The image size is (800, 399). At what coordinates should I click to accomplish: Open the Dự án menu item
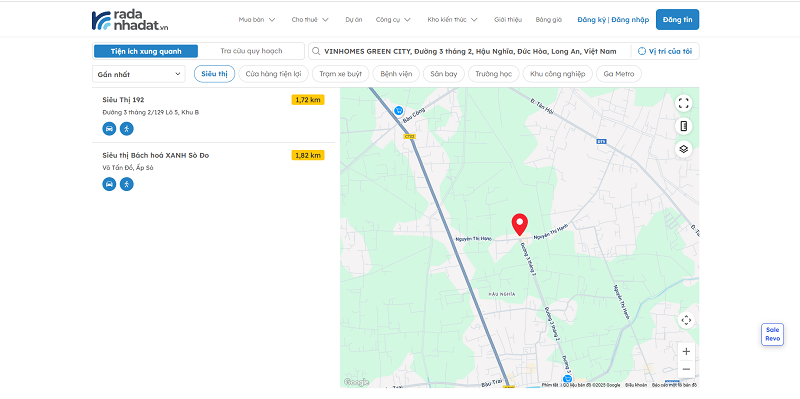pos(354,20)
